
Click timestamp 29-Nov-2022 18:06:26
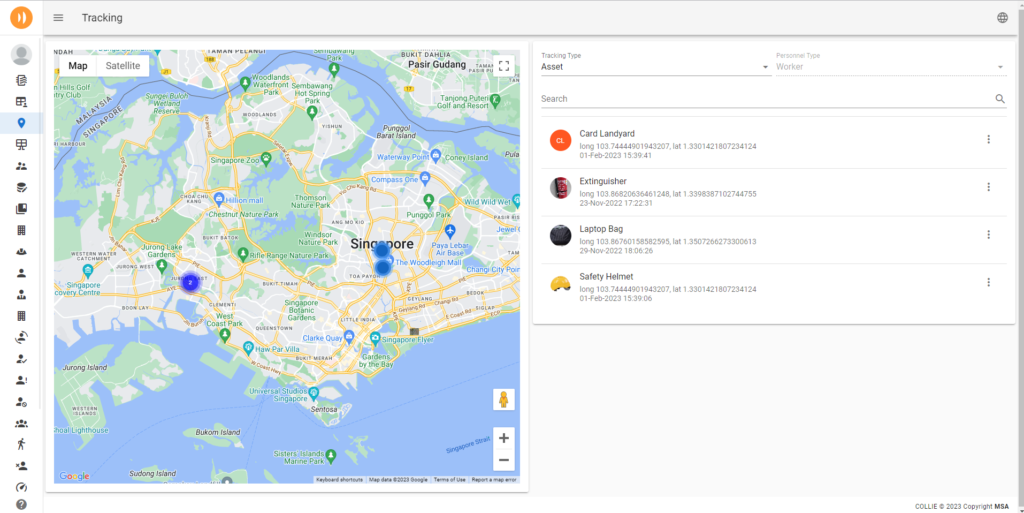point(616,251)
